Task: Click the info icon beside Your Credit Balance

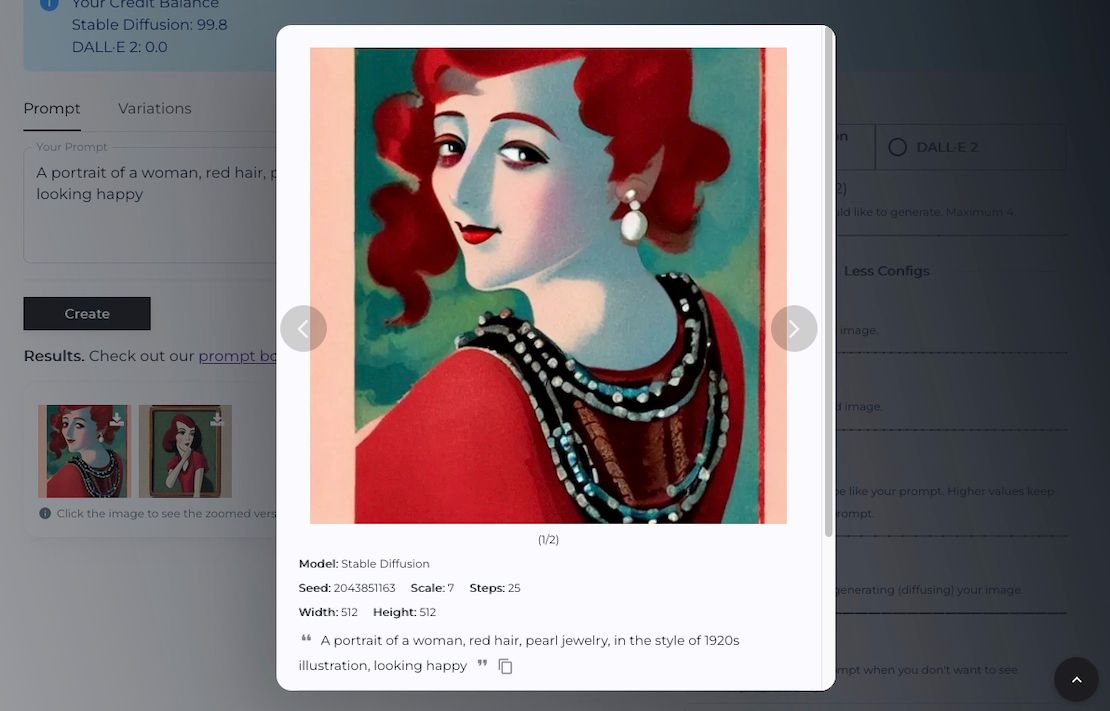Action: (49, 3)
